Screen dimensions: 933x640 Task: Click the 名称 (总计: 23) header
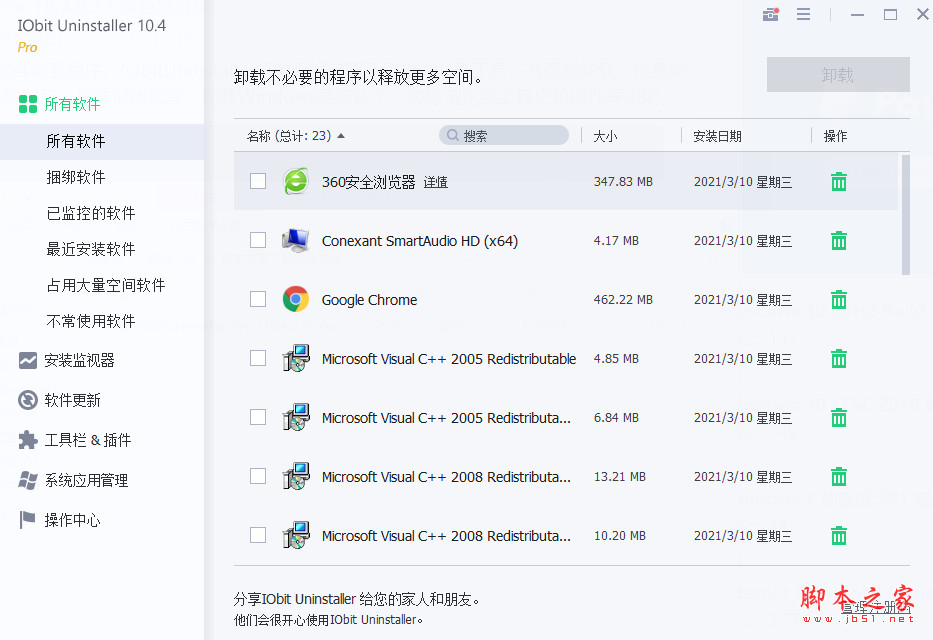(289, 136)
